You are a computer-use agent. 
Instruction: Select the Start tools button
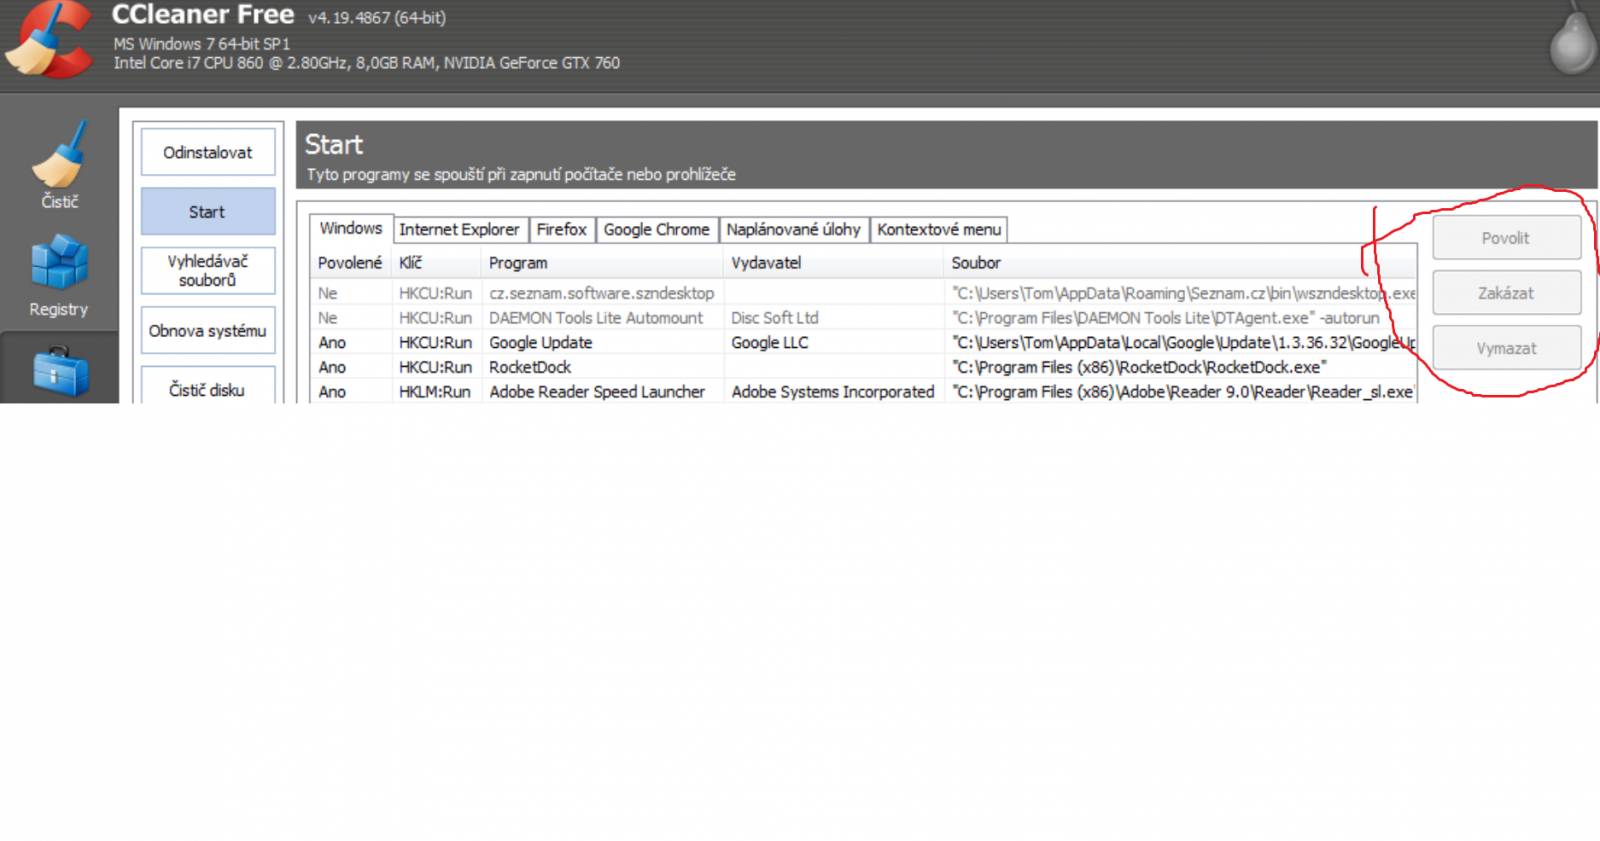(208, 212)
